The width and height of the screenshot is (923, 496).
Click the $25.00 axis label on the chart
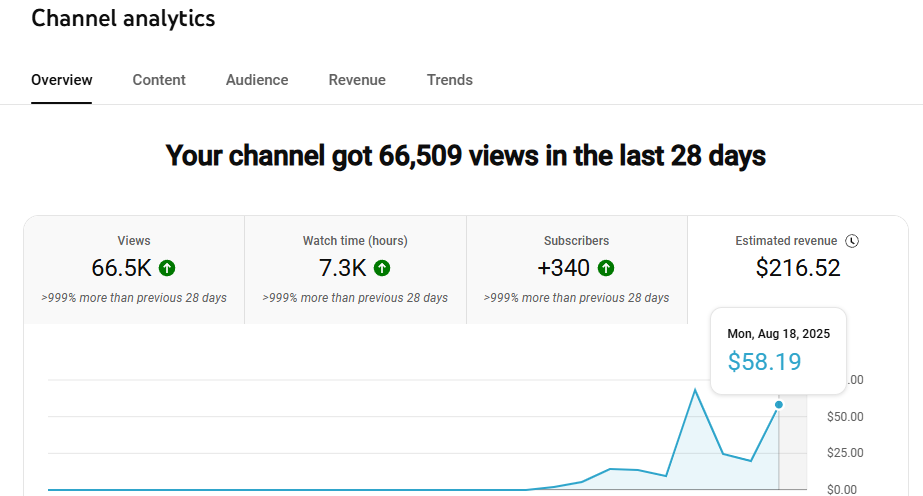(846, 453)
